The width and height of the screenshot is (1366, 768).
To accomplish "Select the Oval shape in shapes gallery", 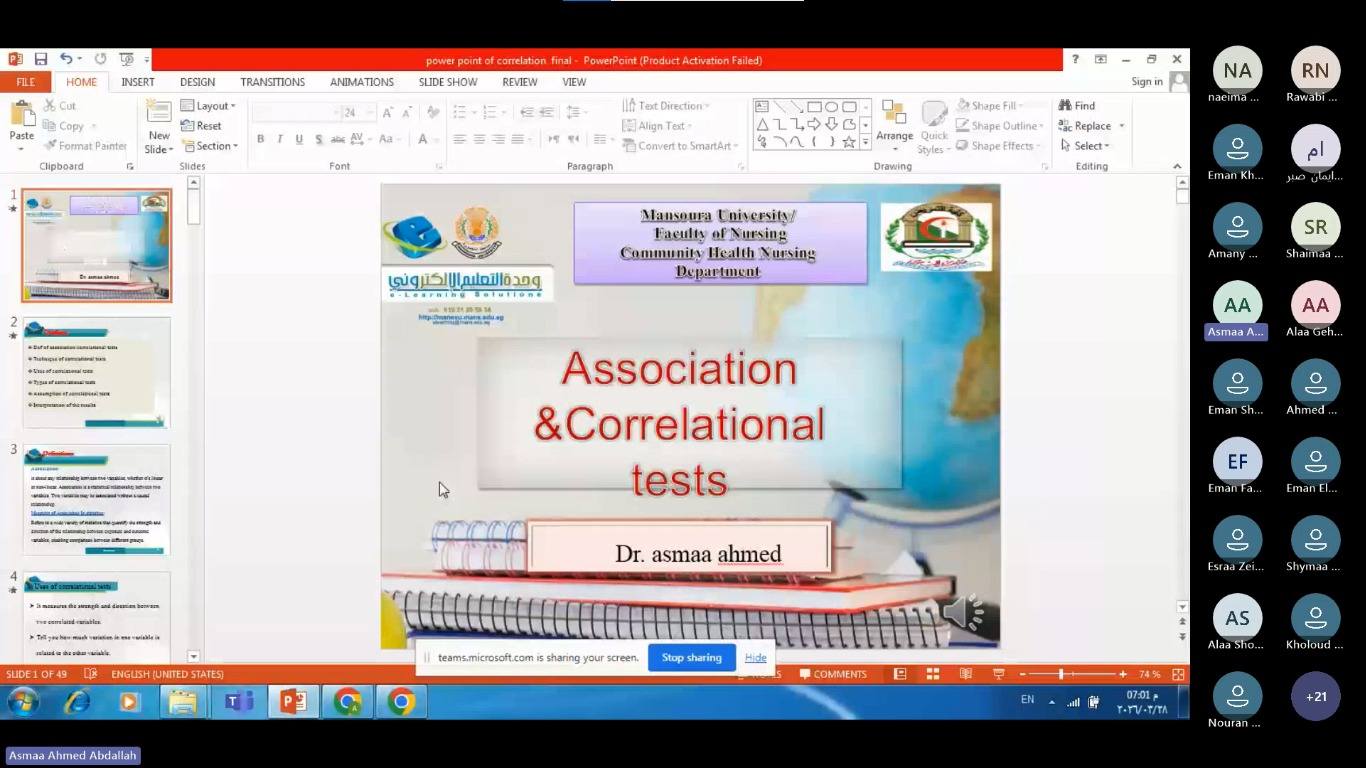I will coord(831,107).
